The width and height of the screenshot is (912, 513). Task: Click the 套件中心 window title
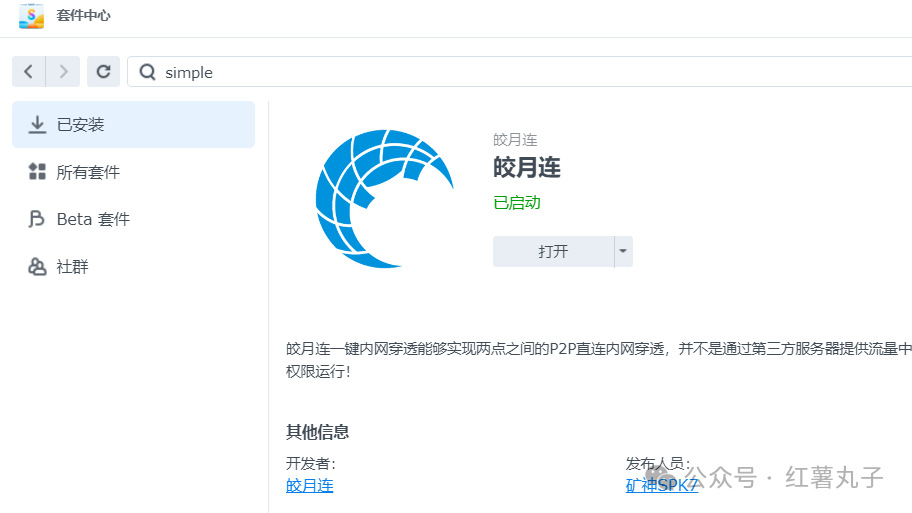click(83, 16)
